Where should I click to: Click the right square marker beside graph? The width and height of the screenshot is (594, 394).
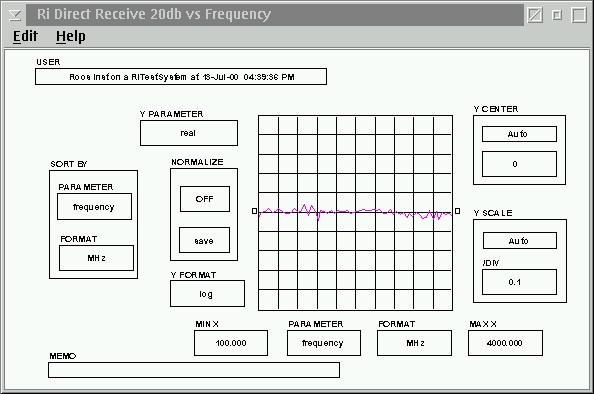click(458, 211)
